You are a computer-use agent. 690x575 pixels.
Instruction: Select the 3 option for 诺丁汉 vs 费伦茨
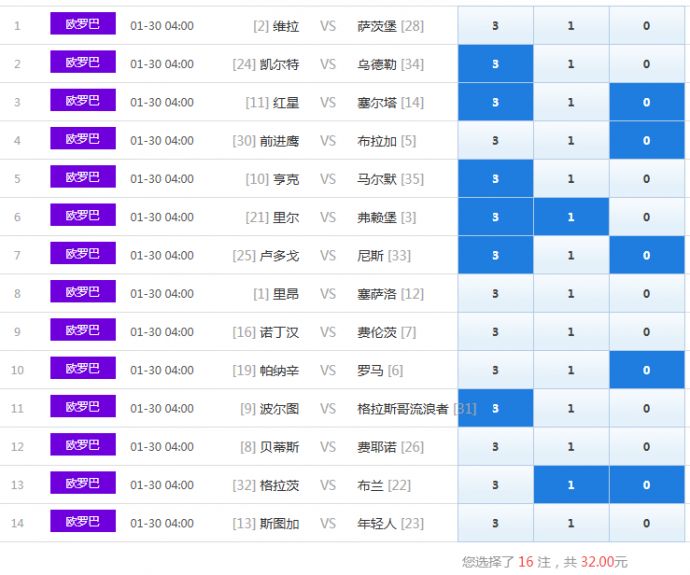(495, 332)
